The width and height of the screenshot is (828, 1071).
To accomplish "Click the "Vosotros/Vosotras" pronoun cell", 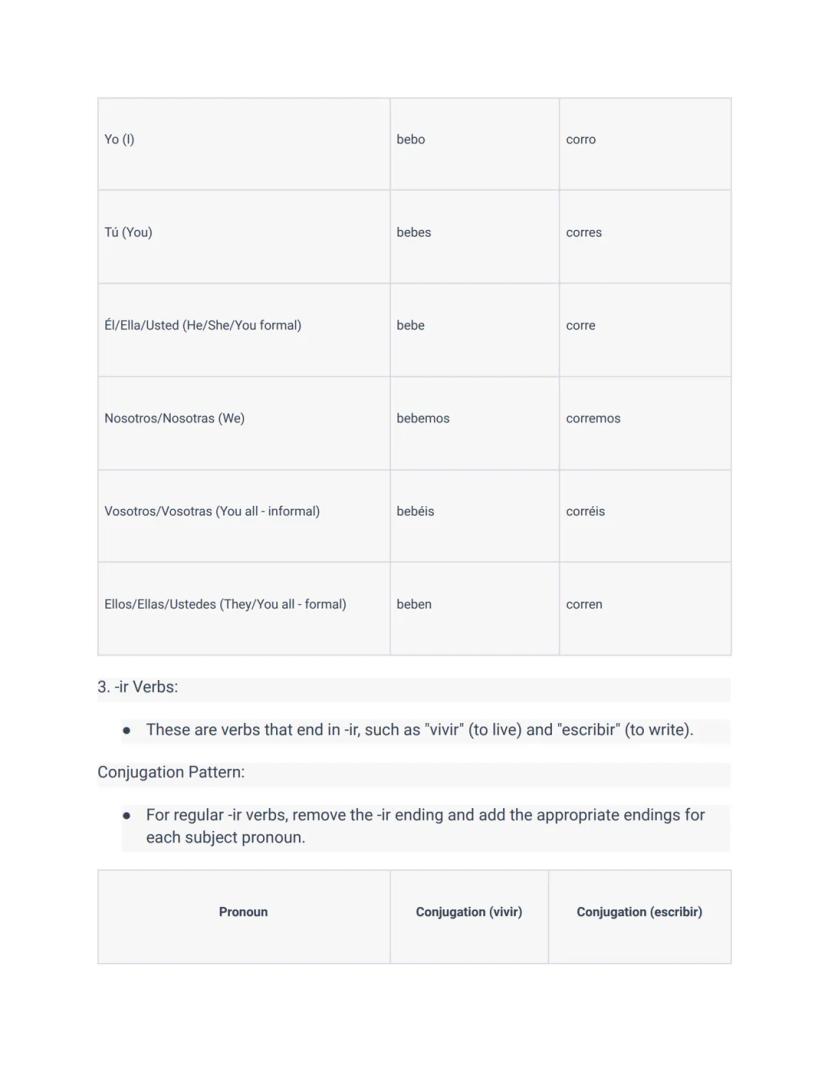I will [212, 512].
